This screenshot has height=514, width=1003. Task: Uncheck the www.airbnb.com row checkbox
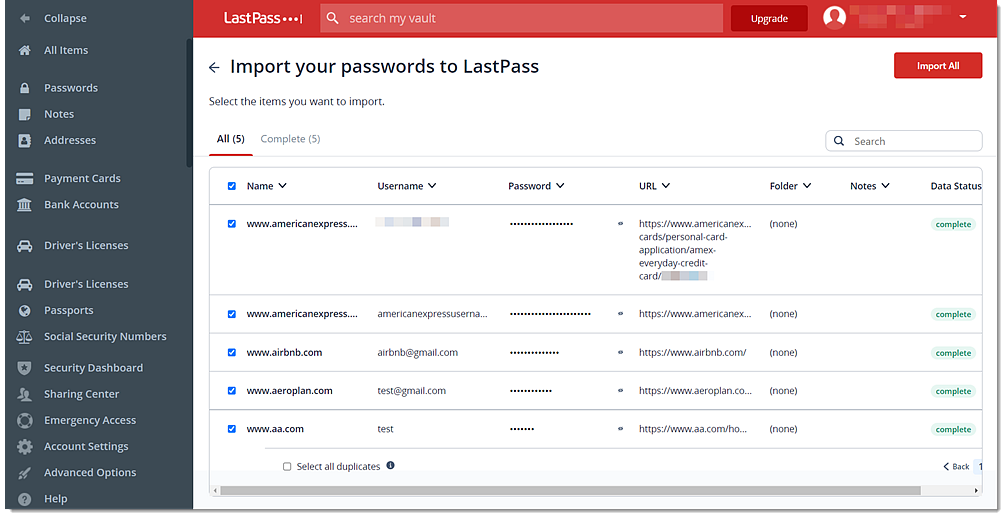[x=232, y=352]
